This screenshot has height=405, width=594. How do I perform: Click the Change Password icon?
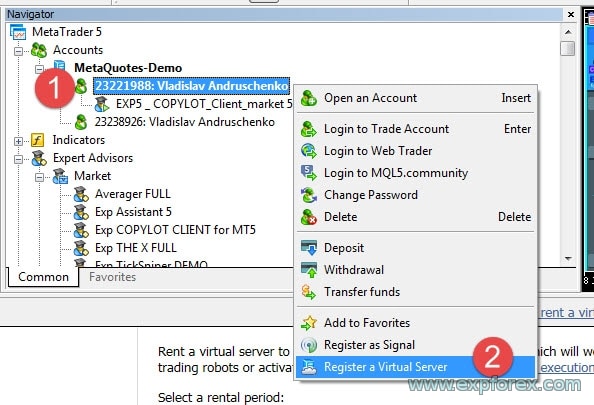[x=309, y=195]
